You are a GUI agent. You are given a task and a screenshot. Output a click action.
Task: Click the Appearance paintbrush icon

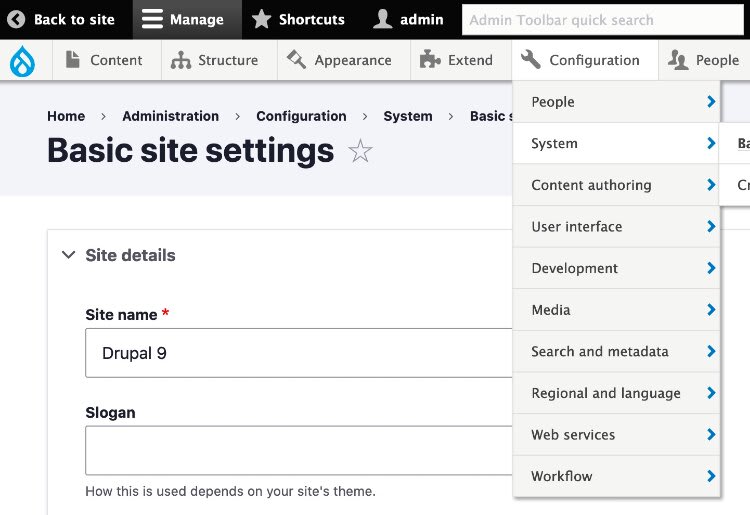click(297, 60)
